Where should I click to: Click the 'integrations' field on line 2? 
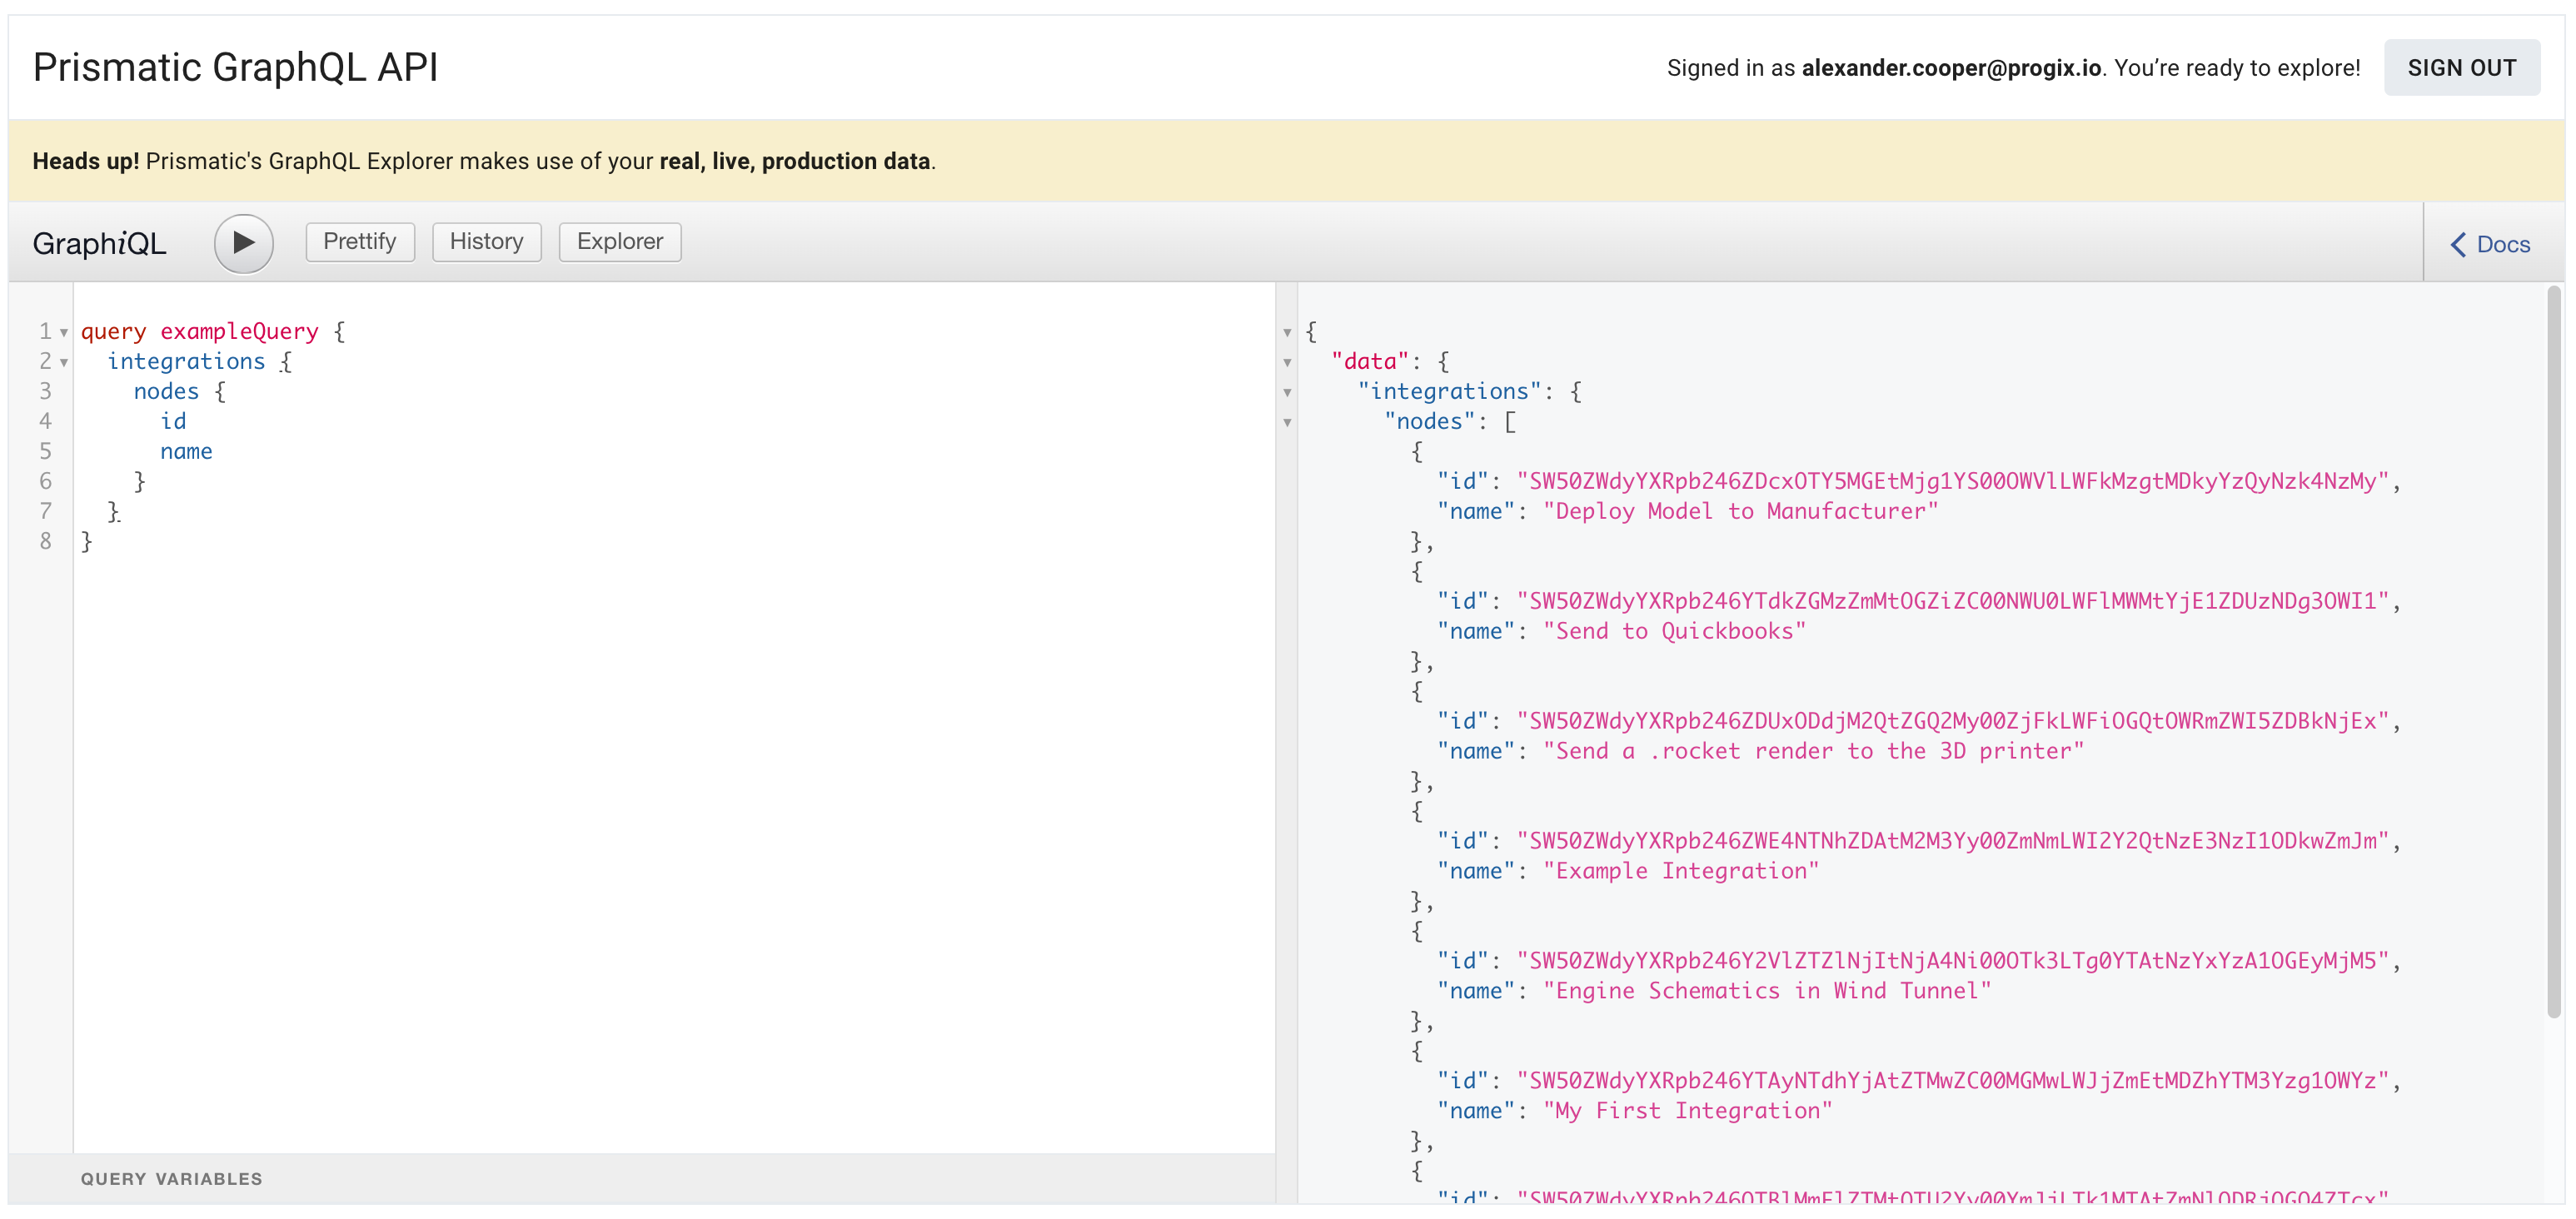186,362
